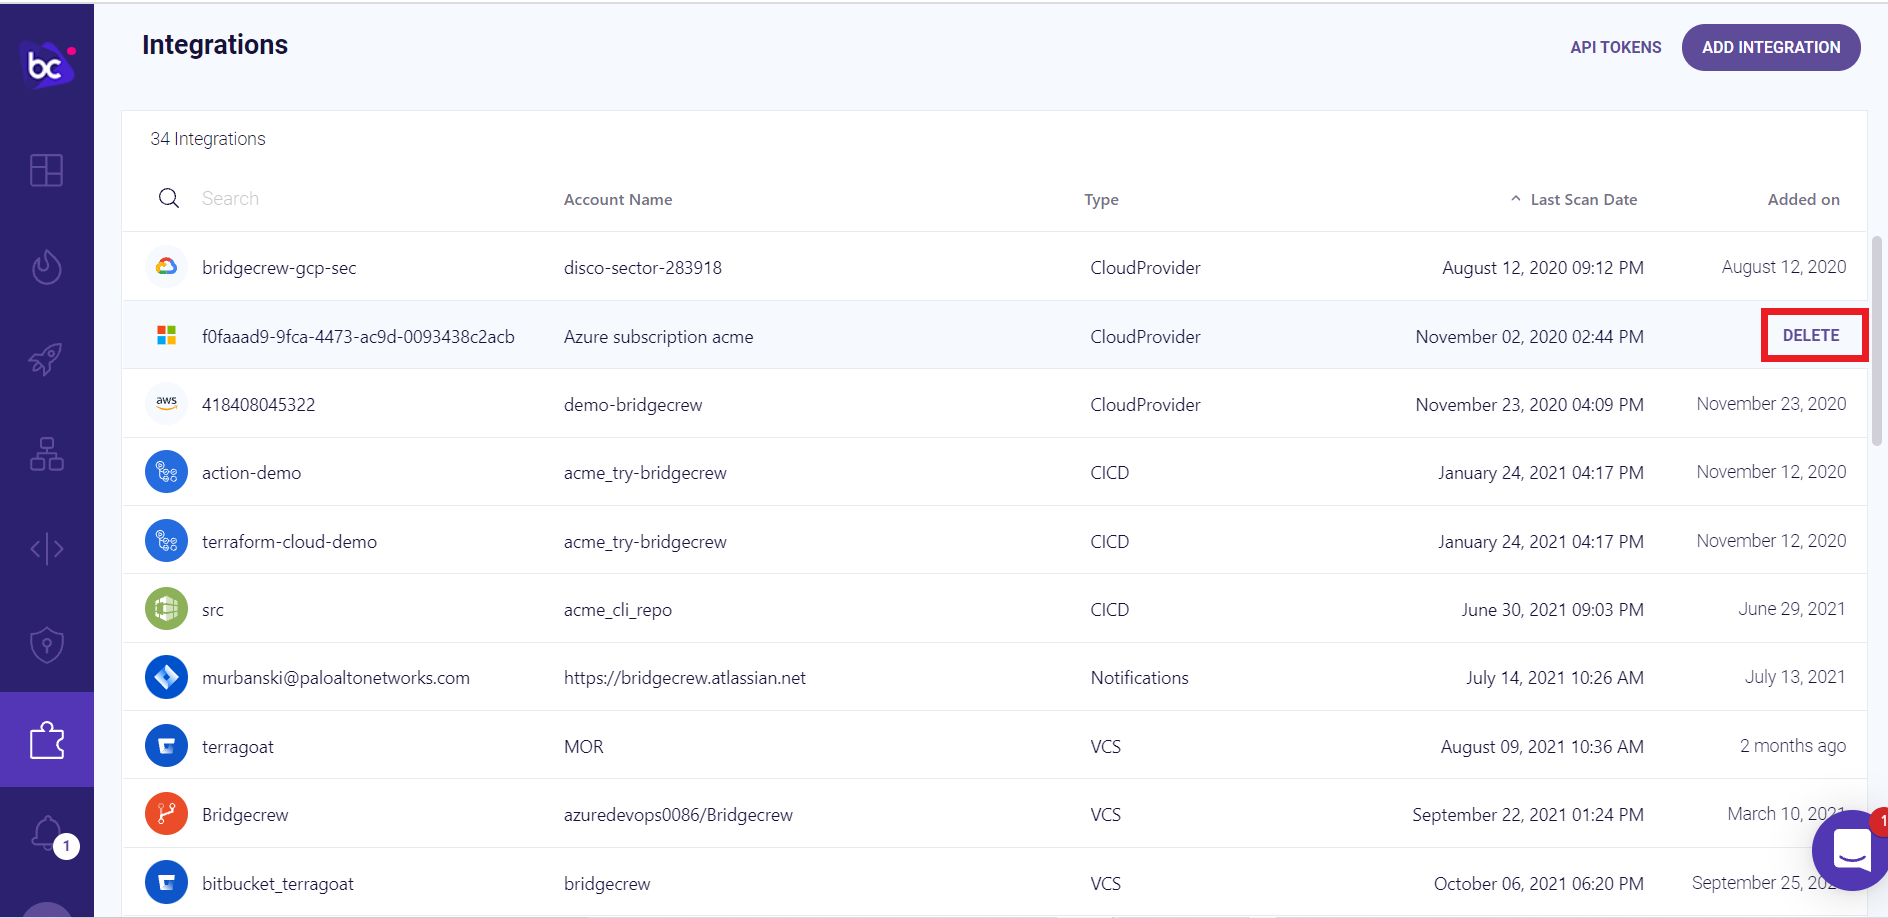Screen dimensions: 1888x918
Task: Click June 30, 2021 09:03 PM scan date
Action: 1552,610
